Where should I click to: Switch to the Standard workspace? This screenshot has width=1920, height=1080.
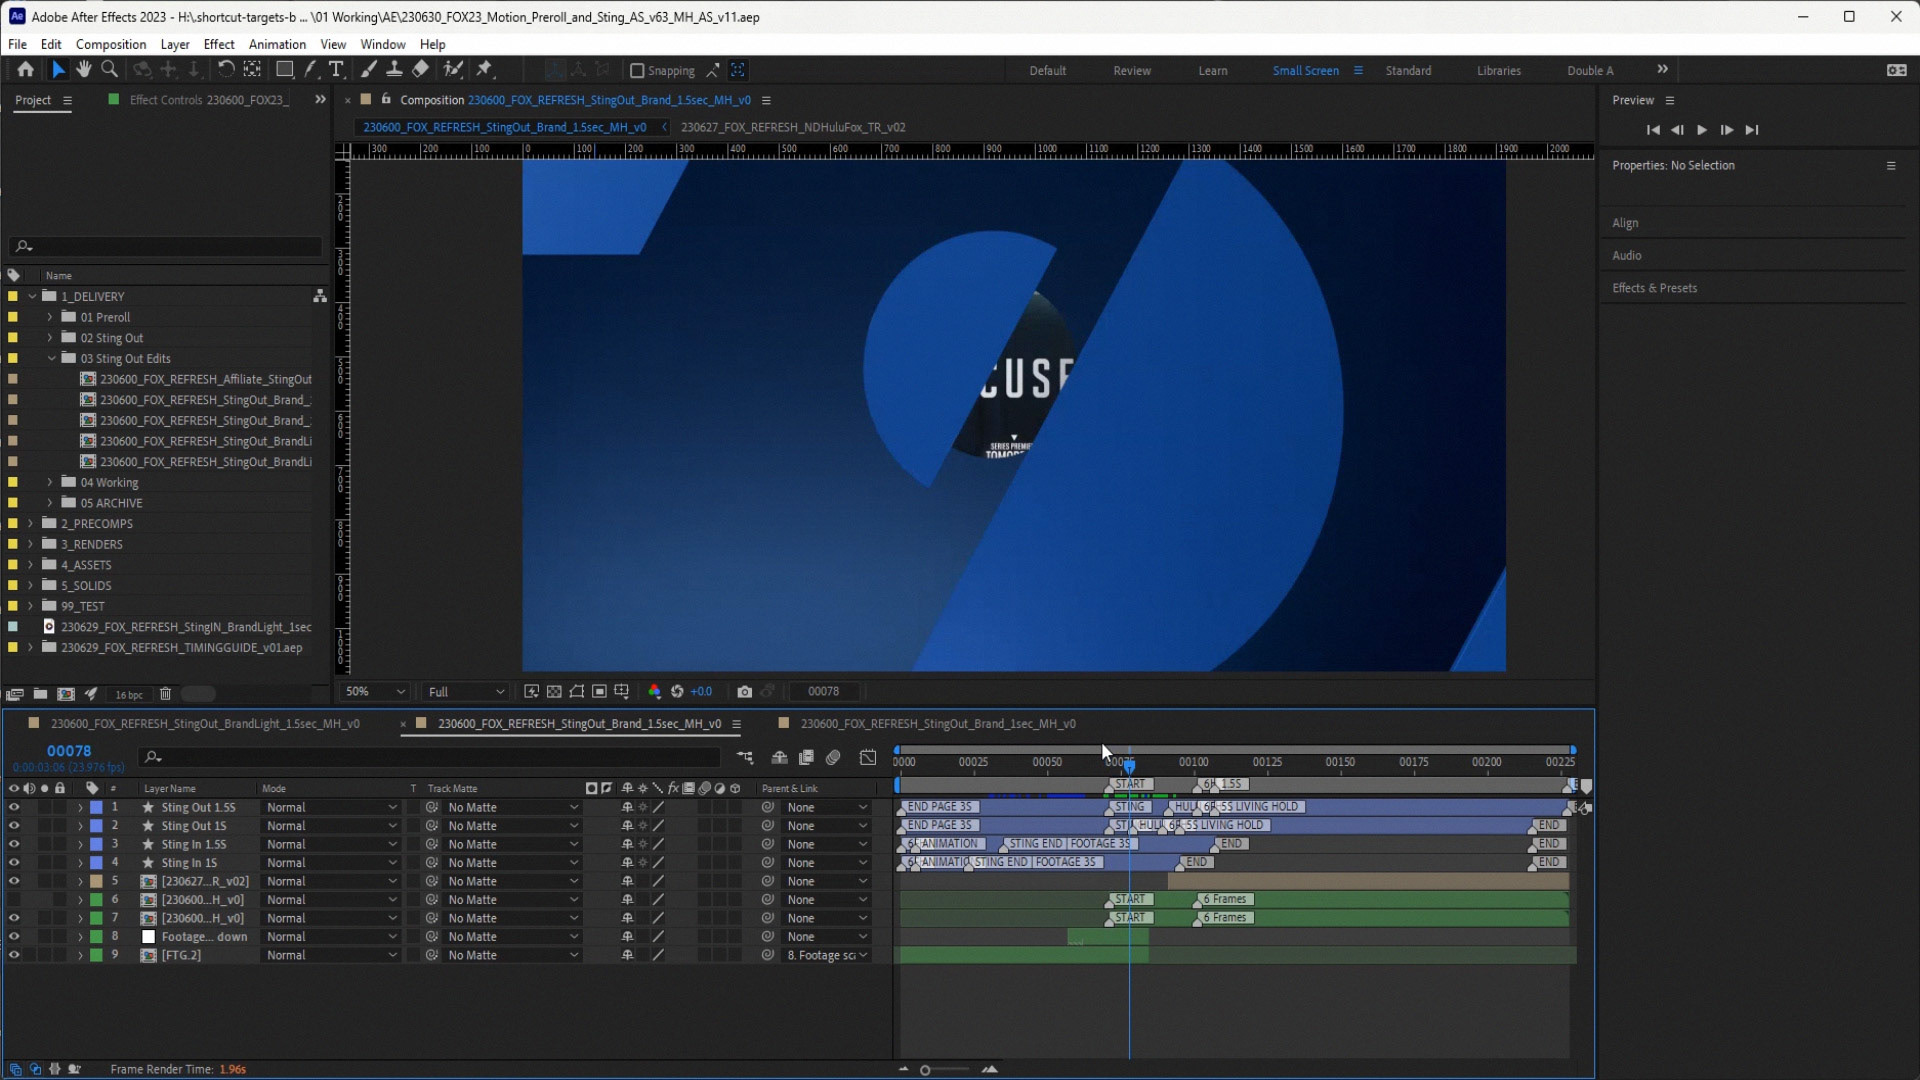pyautogui.click(x=1407, y=70)
